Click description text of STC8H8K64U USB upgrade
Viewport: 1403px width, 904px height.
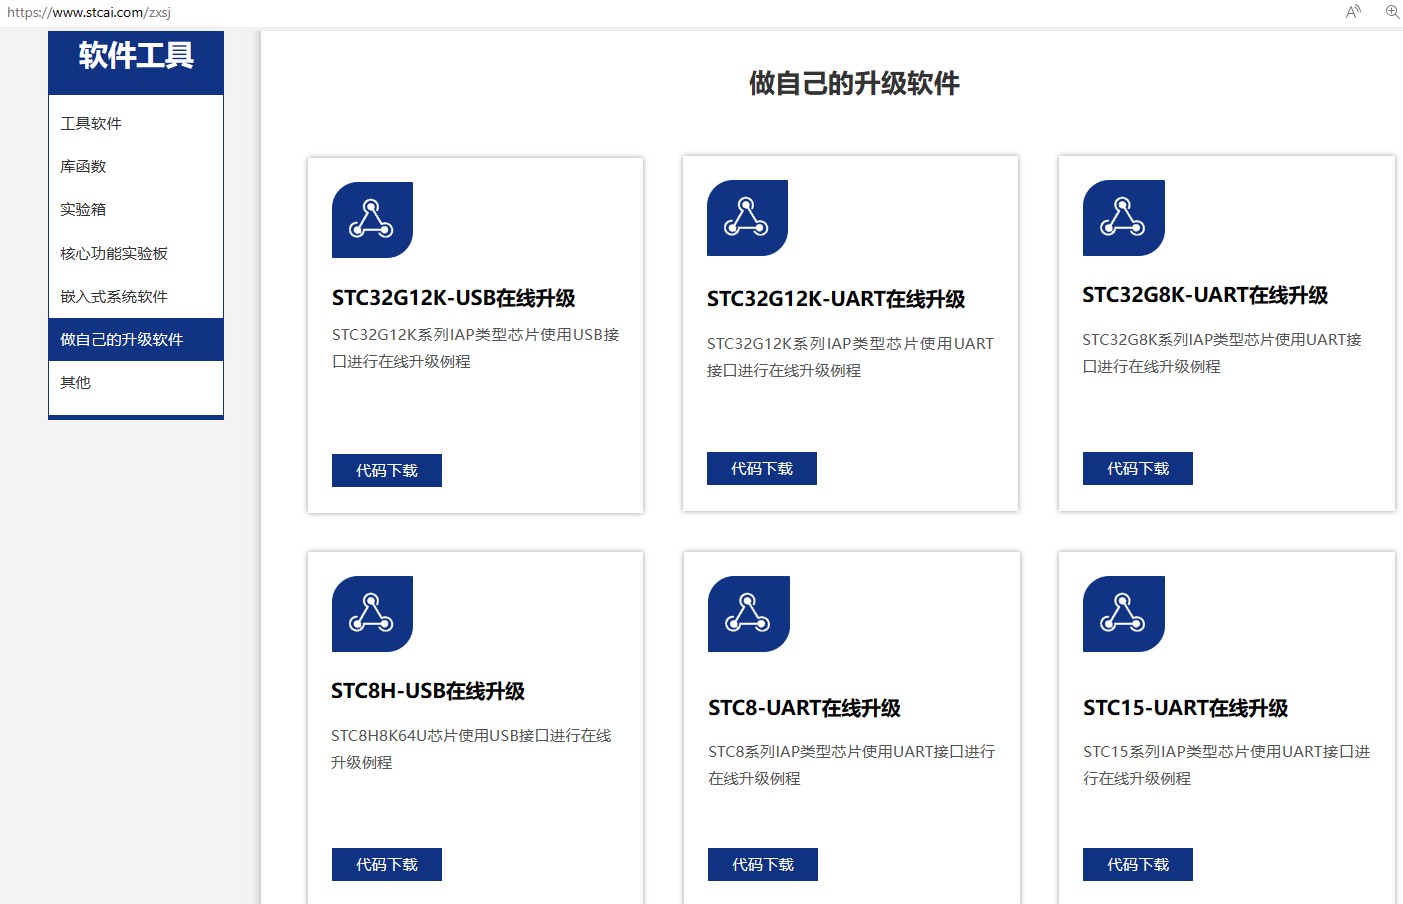click(x=471, y=749)
